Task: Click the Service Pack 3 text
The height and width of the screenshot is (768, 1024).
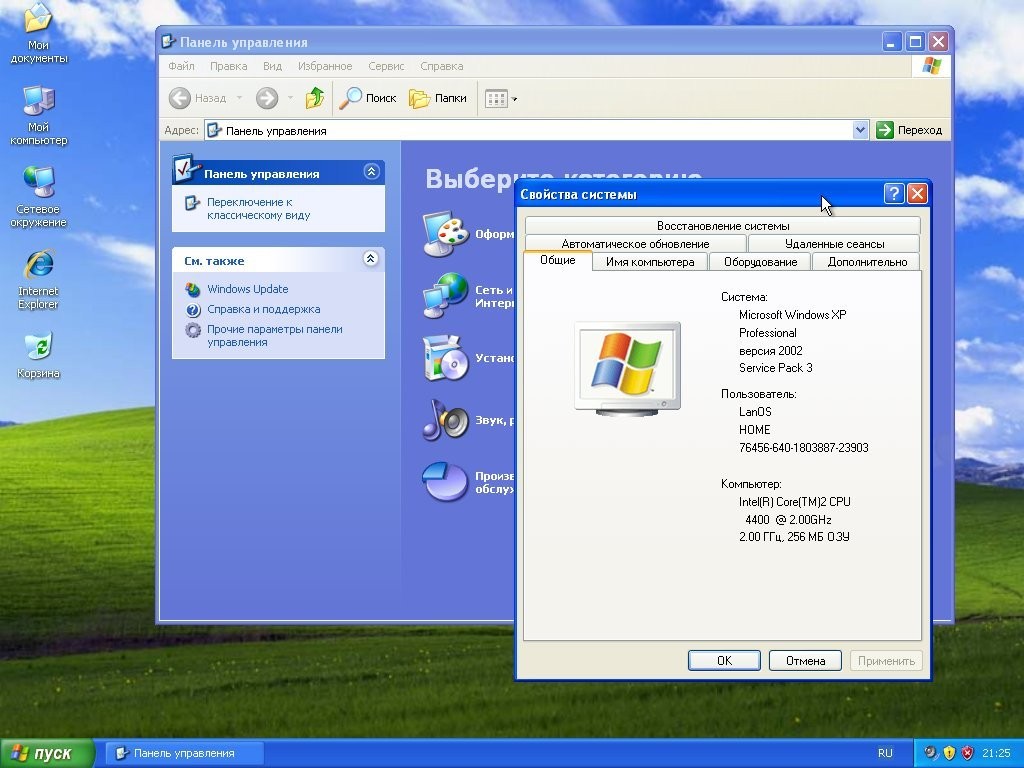Action: 776,368
